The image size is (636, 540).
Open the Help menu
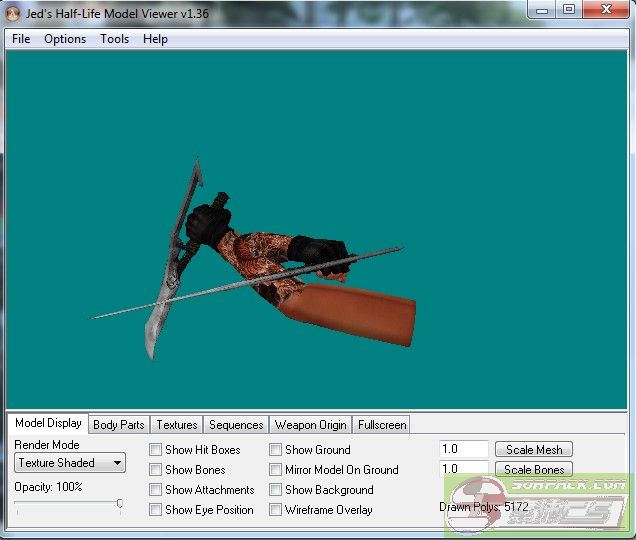point(155,39)
